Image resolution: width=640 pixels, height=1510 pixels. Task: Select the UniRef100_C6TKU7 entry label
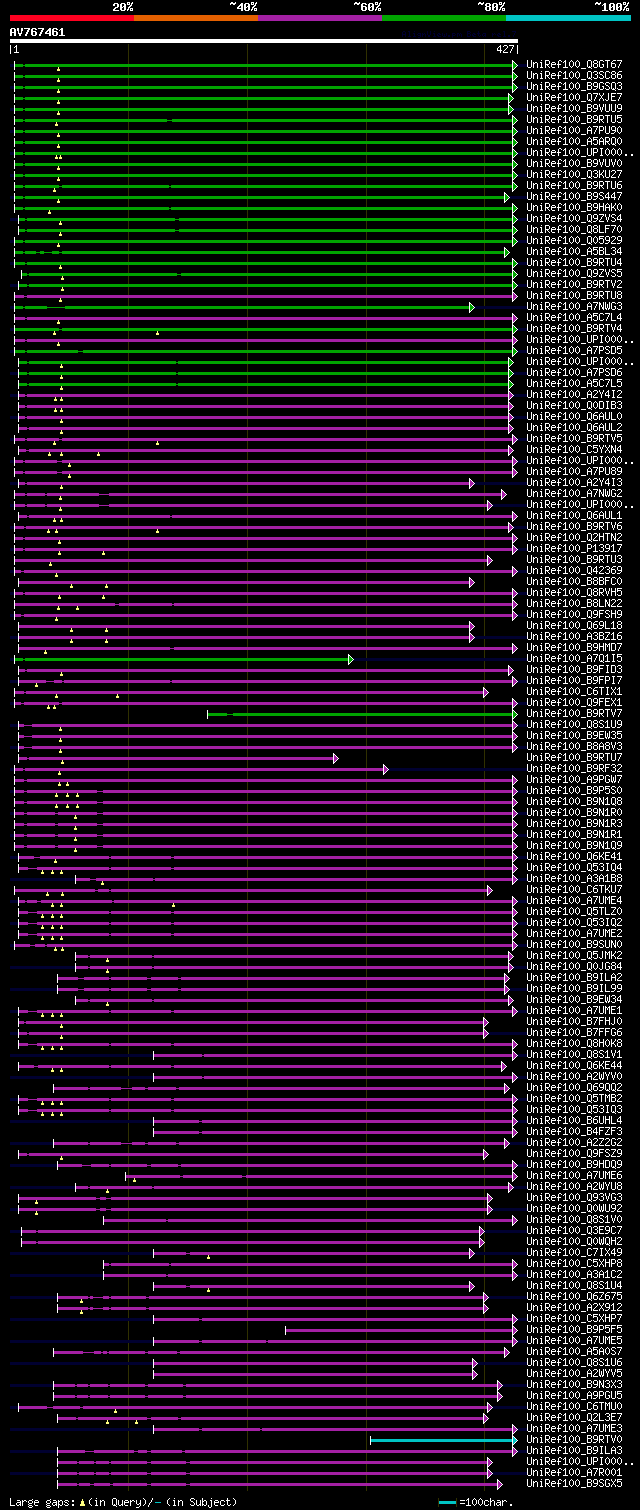click(x=574, y=889)
